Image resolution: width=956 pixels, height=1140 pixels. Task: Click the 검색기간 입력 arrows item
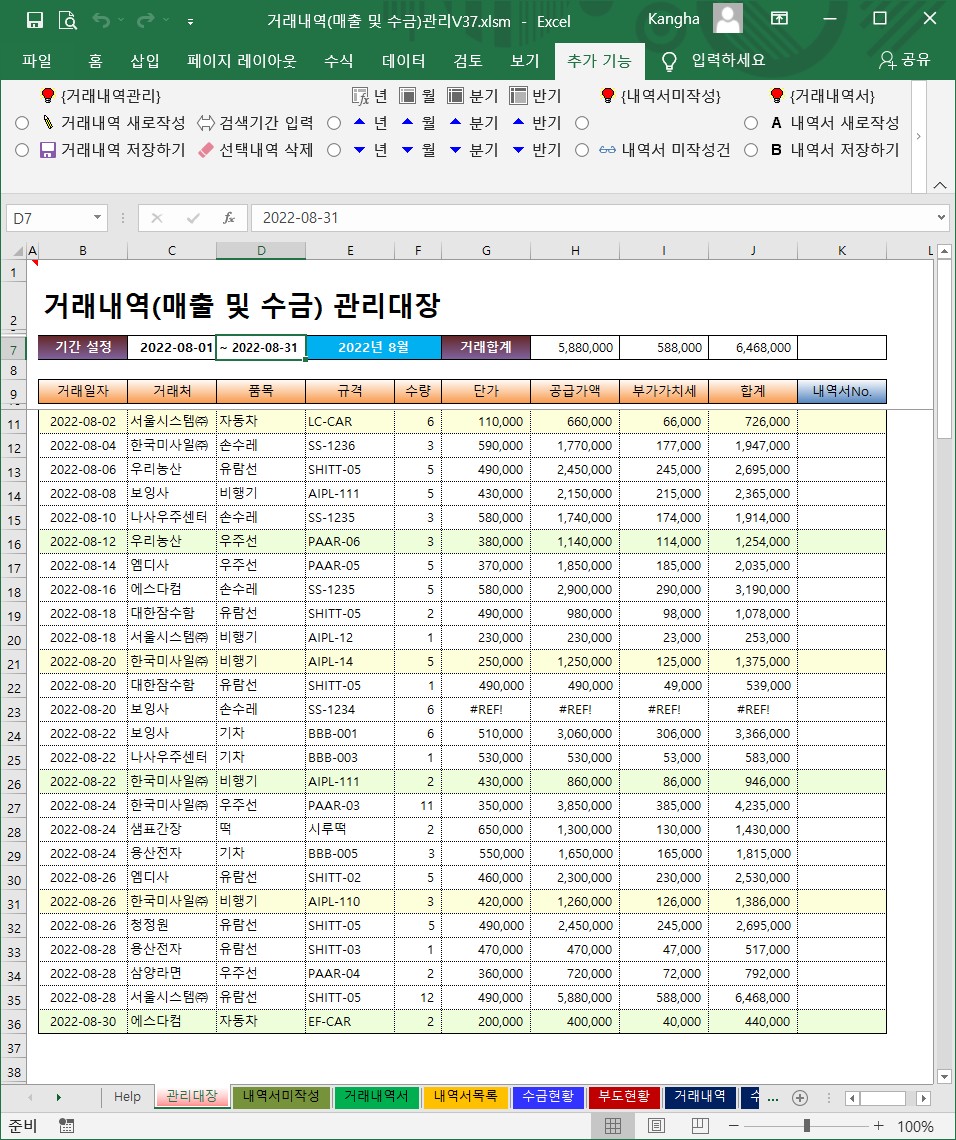[255, 123]
